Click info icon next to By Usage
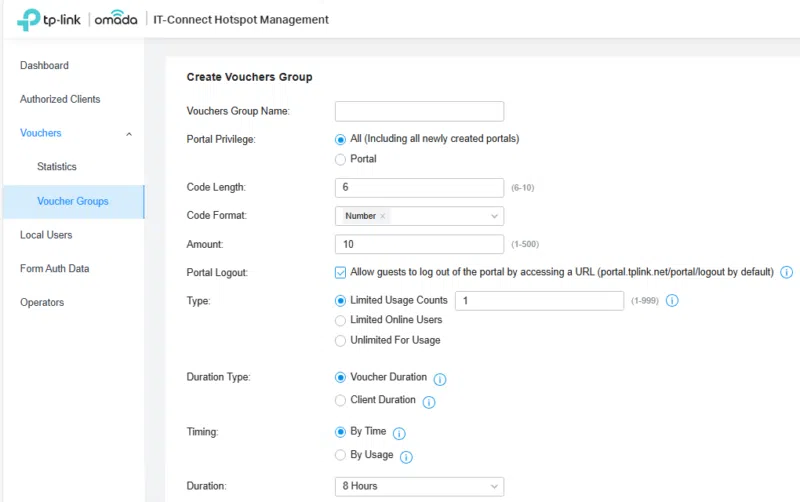 click(x=406, y=457)
